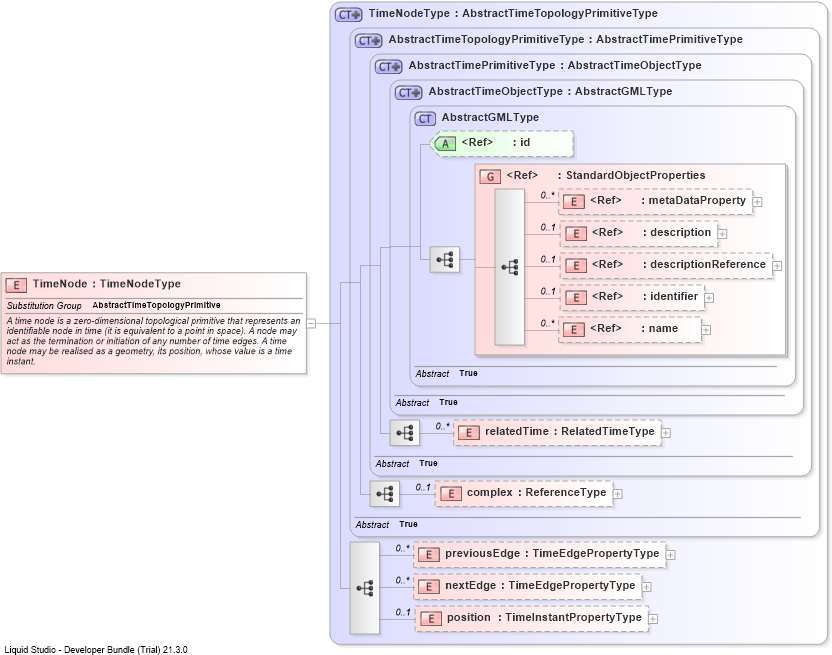832x655 pixels.
Task: Expand the nextEdge element
Action: pyautogui.click(x=646, y=587)
